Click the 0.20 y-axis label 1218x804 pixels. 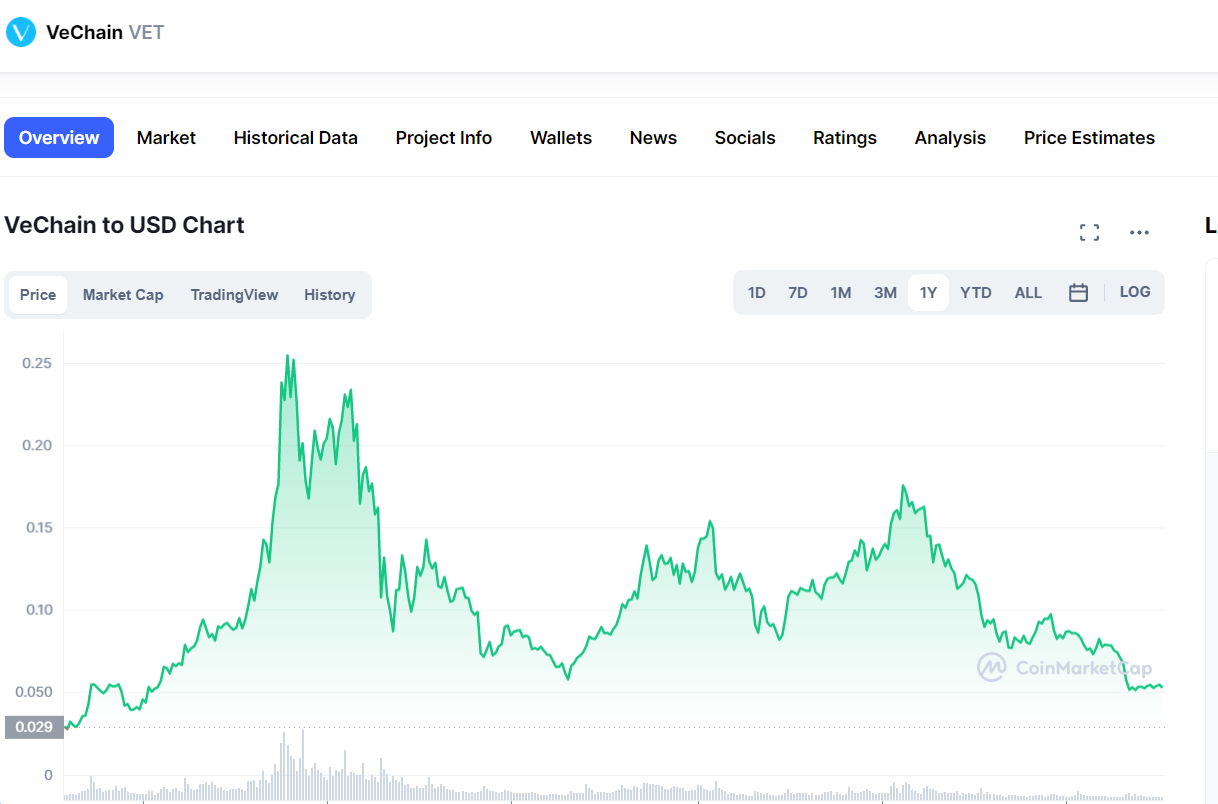coord(37,445)
